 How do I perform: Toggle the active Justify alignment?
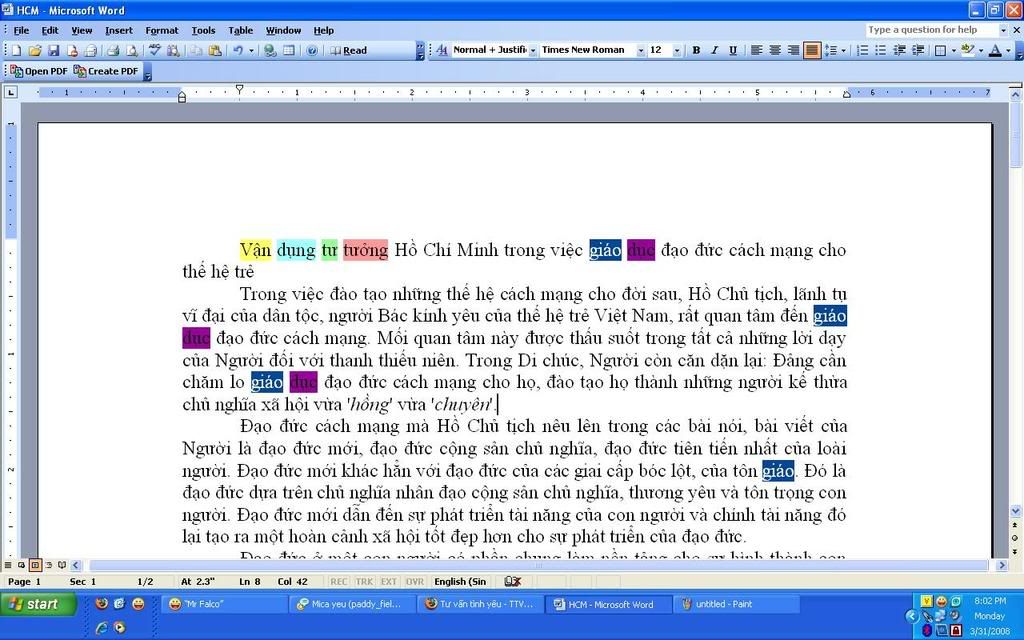coord(812,50)
